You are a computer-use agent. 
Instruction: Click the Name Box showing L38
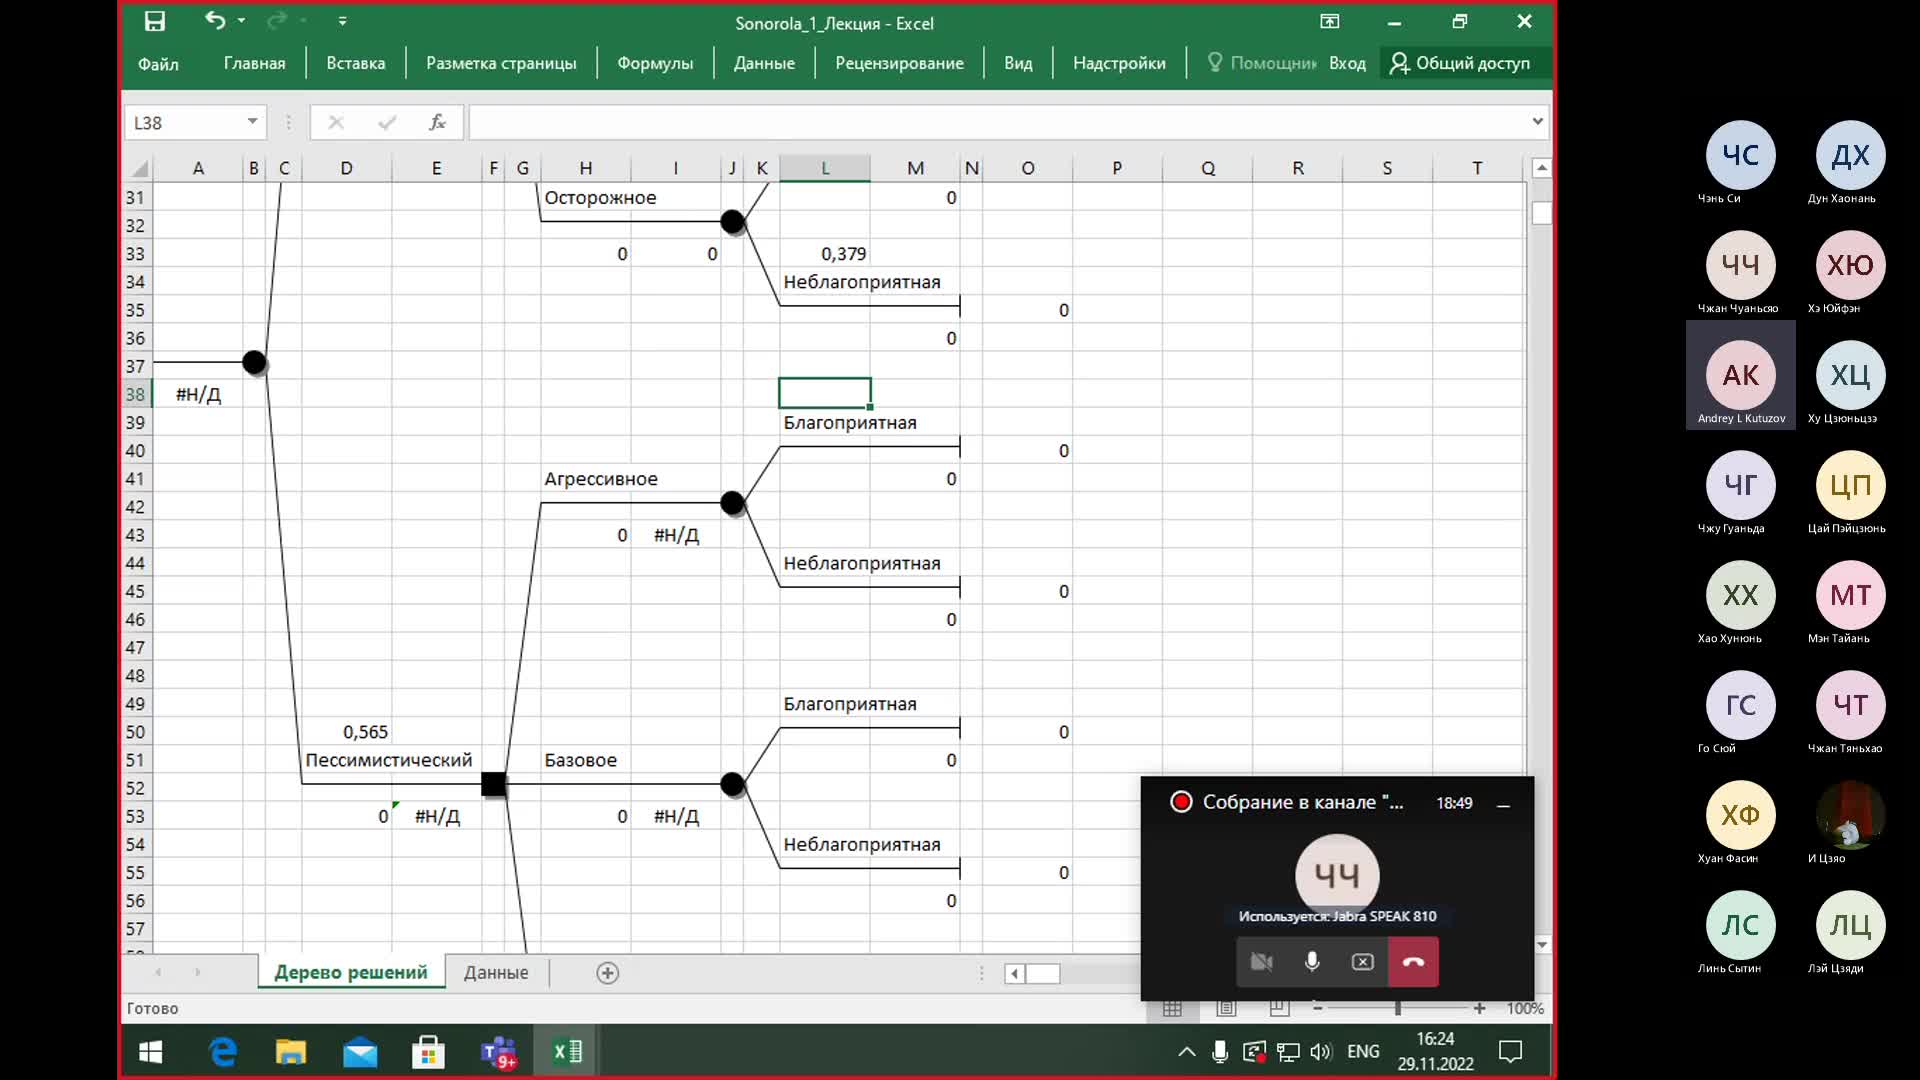point(186,122)
